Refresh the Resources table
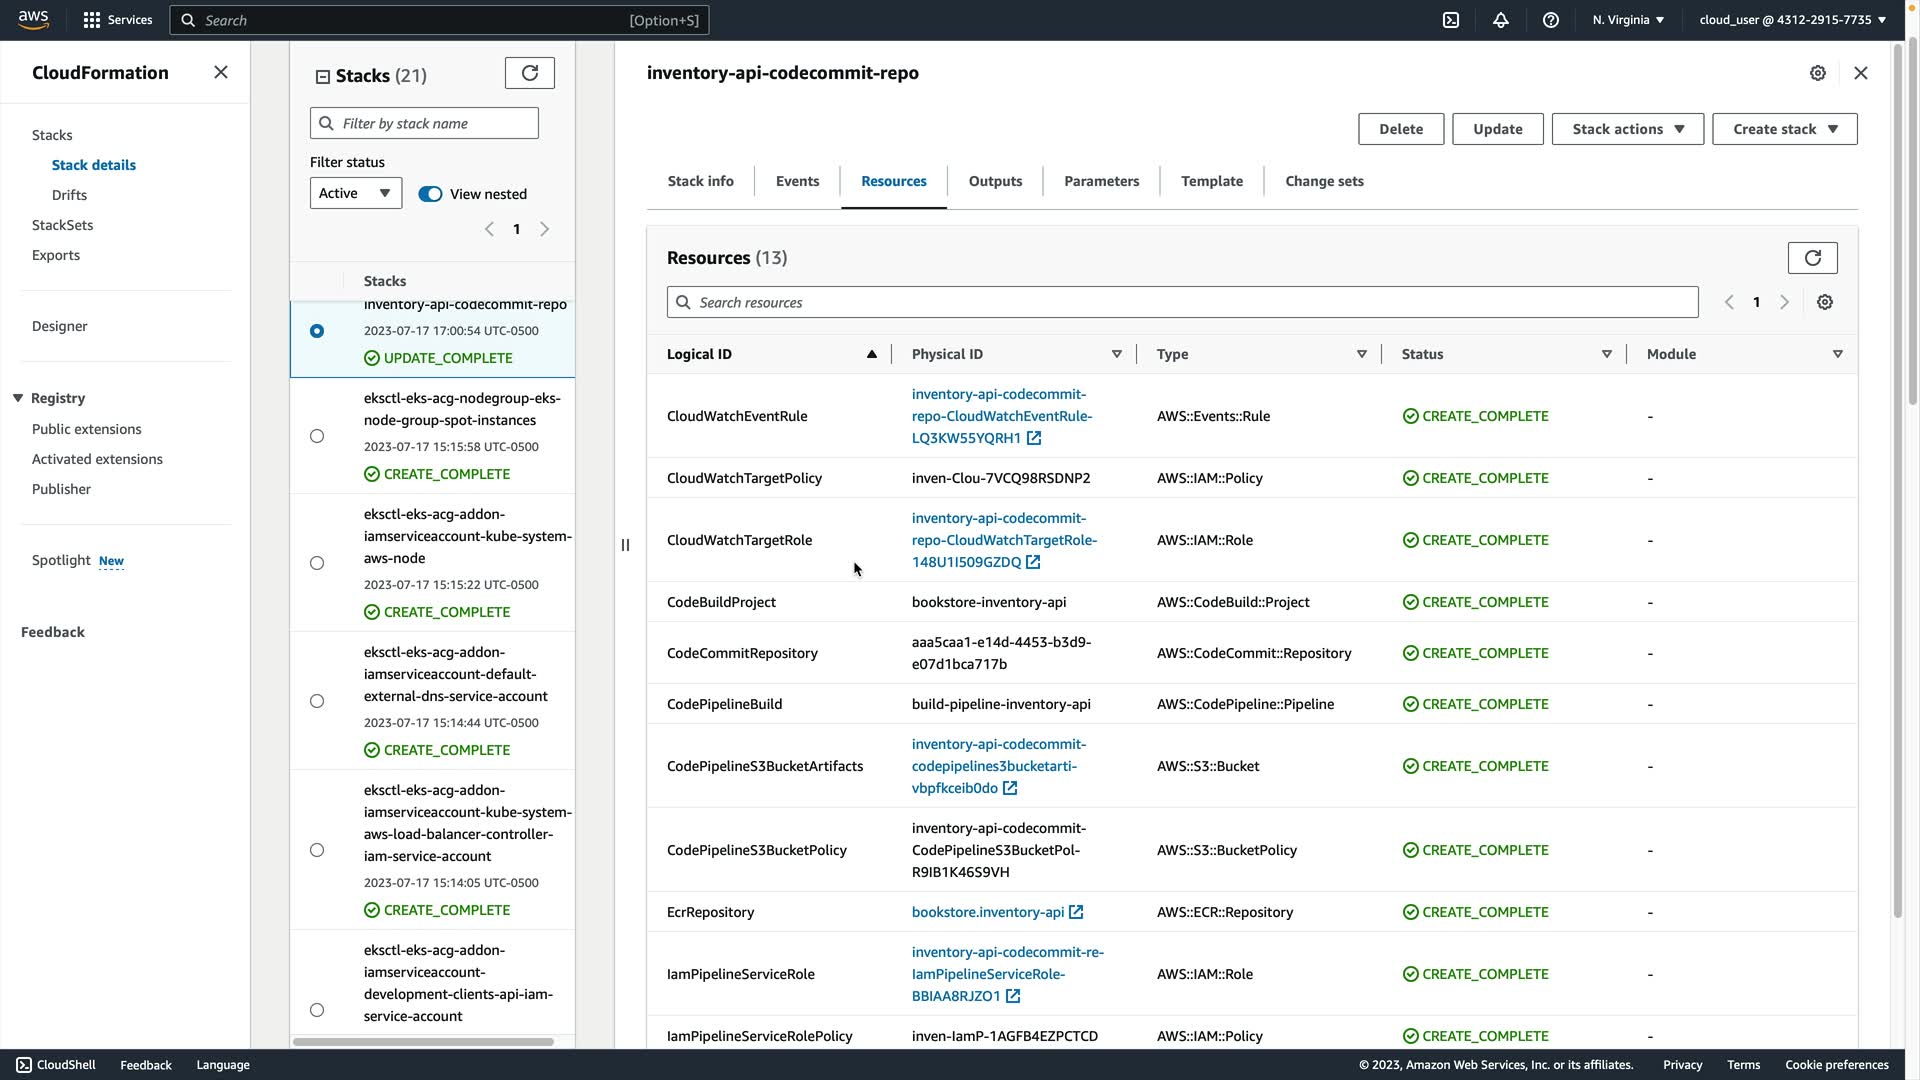The width and height of the screenshot is (1920, 1080). coord(1812,258)
